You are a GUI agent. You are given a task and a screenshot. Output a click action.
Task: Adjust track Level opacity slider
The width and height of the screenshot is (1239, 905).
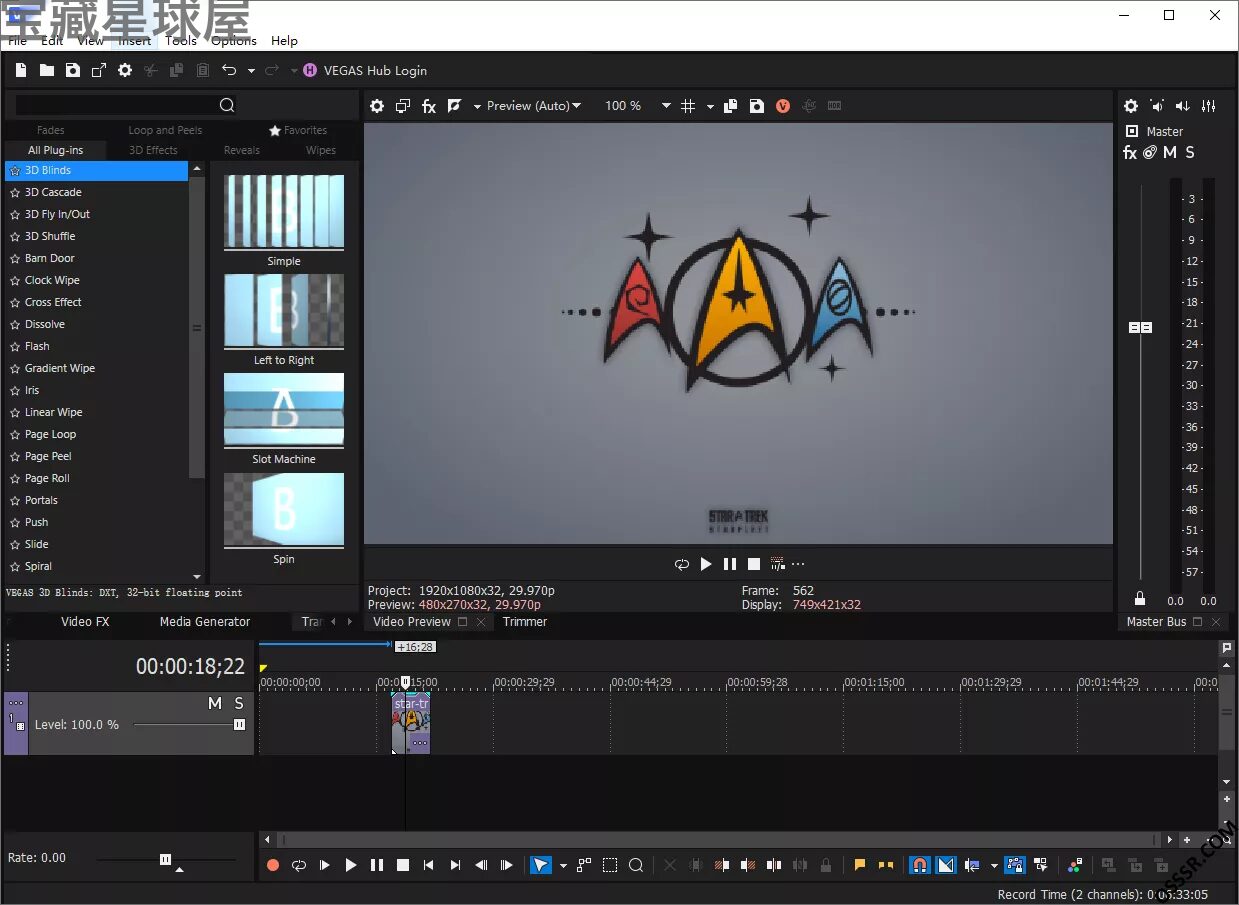pyautogui.click(x=240, y=725)
